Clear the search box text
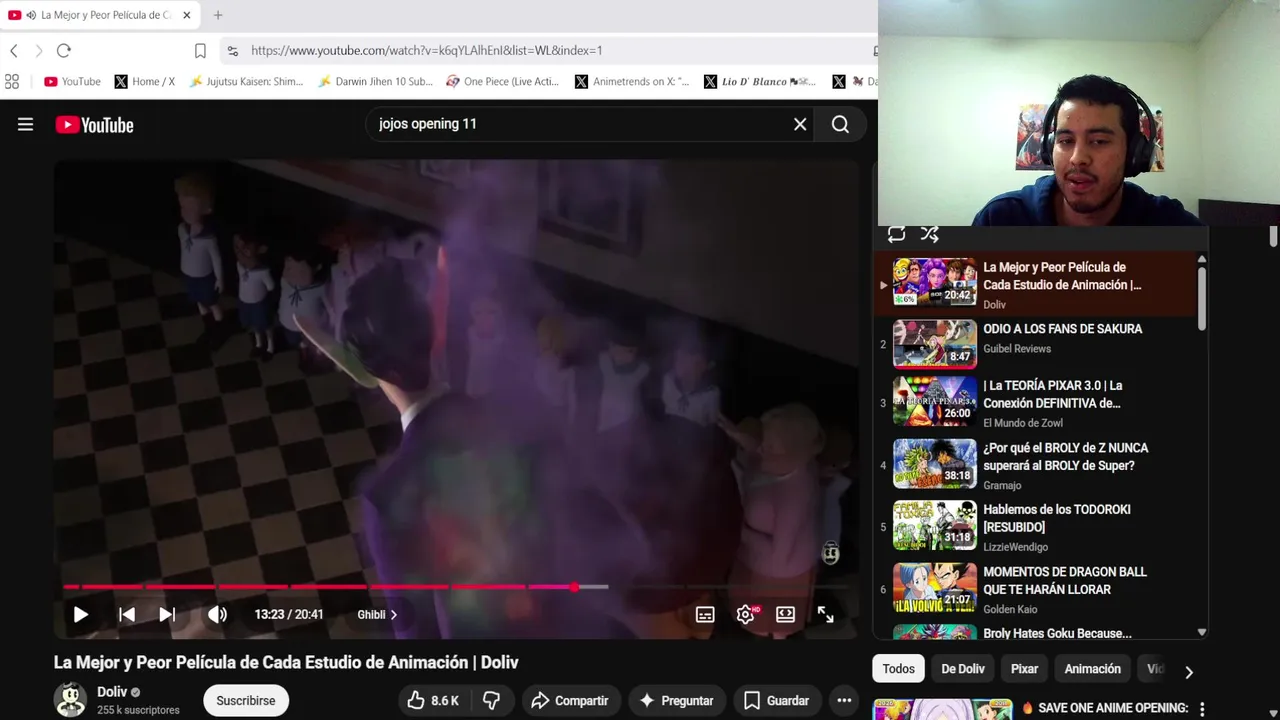The image size is (1280, 720). [x=800, y=124]
